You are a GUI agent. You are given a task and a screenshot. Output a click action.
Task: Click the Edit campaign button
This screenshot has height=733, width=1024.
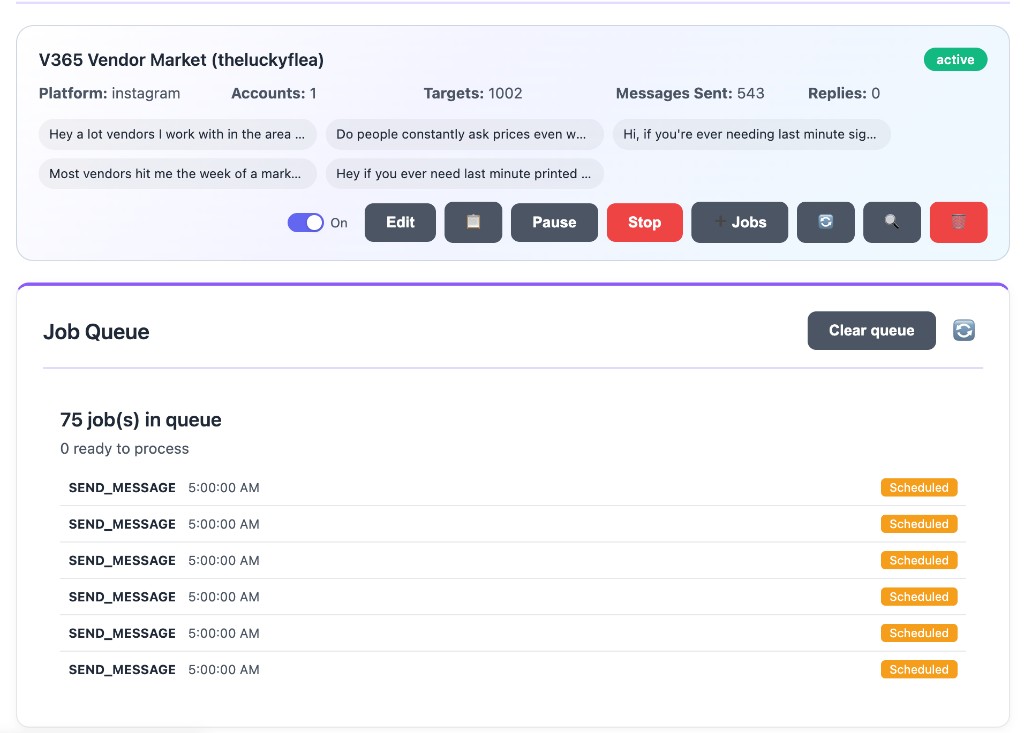400,222
